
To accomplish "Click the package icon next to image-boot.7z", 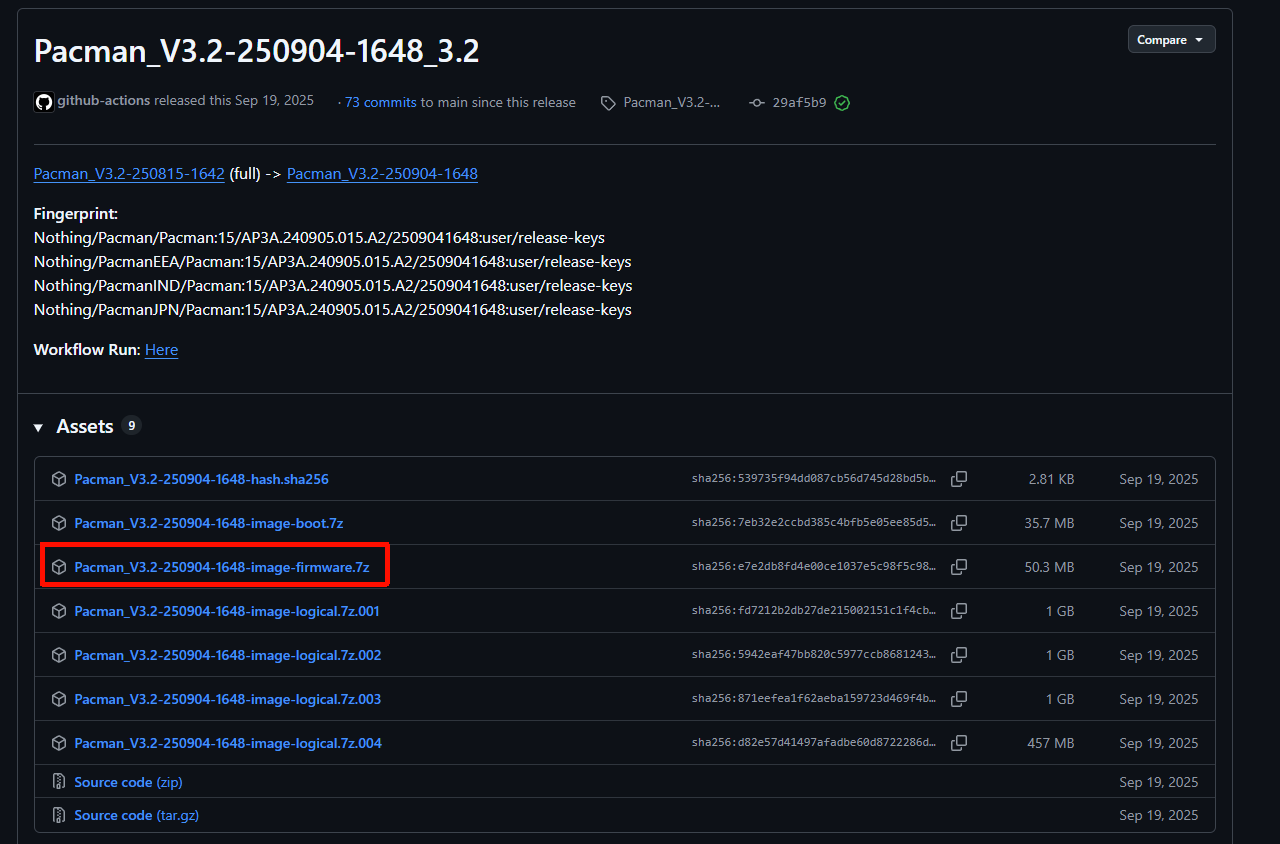I will [59, 523].
